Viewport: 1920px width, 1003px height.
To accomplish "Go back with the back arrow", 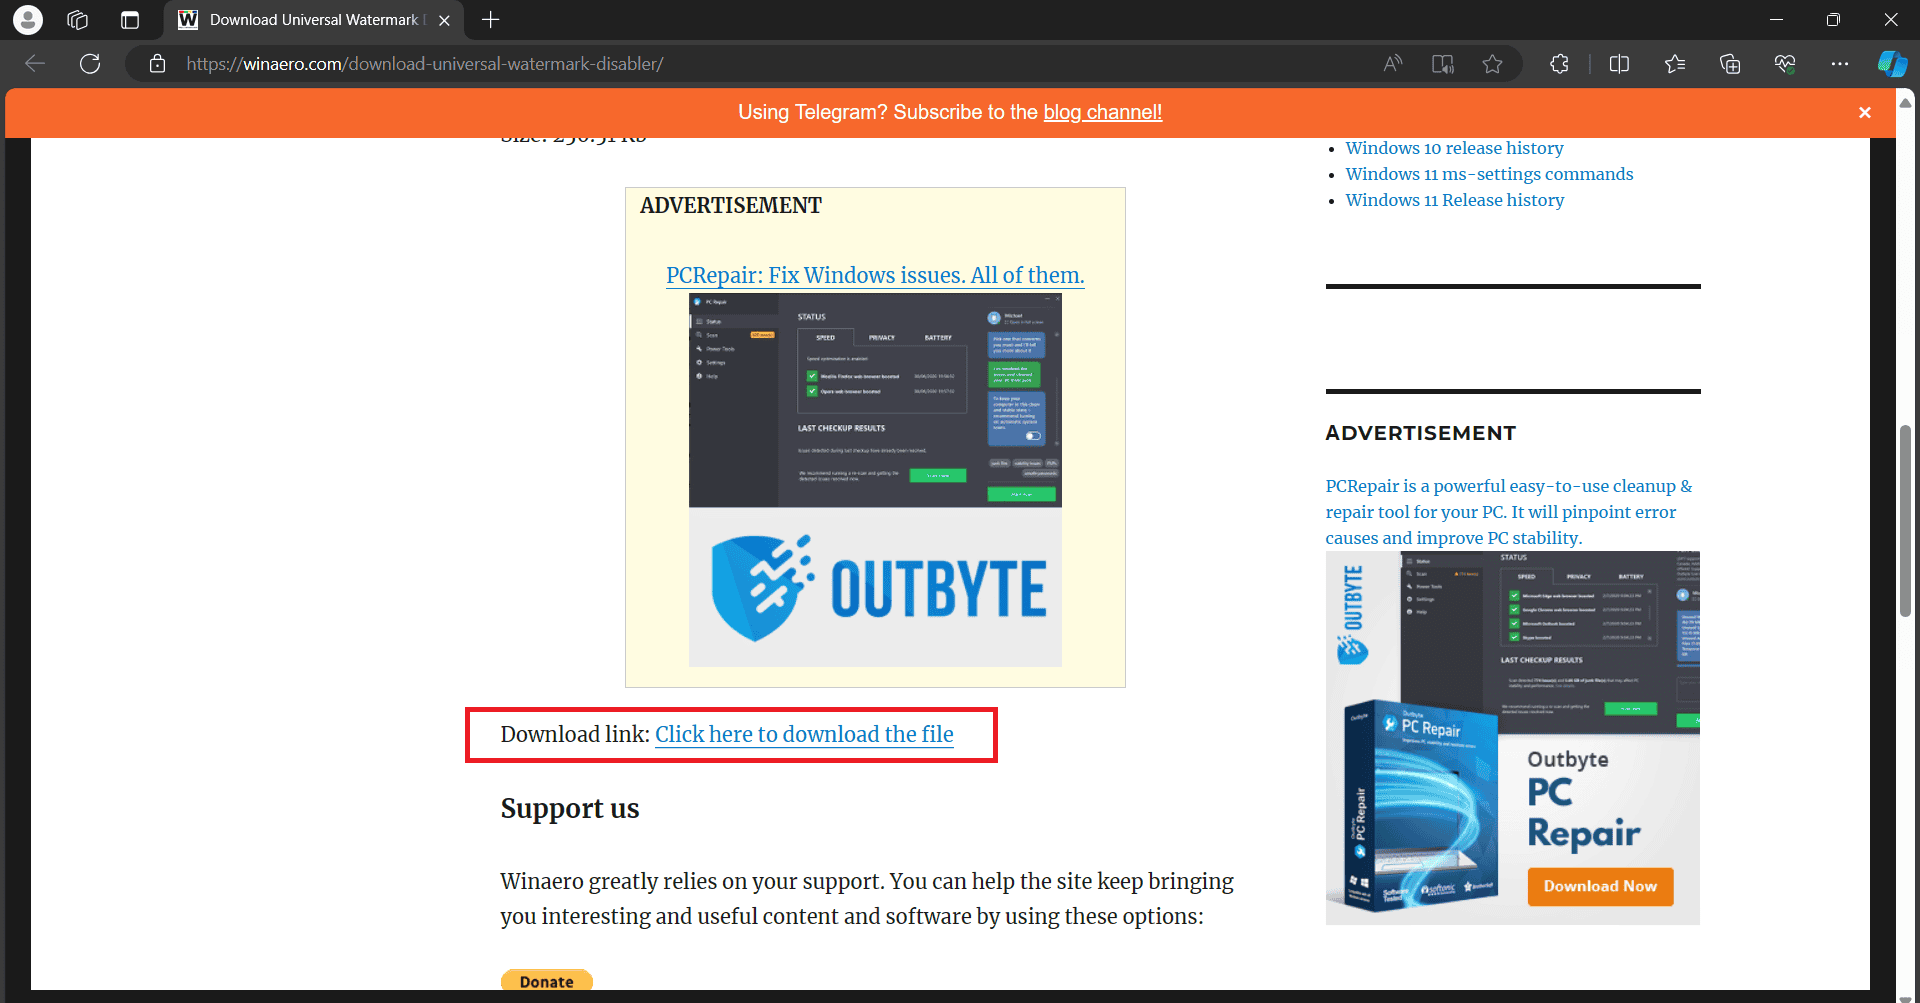I will [x=35, y=64].
